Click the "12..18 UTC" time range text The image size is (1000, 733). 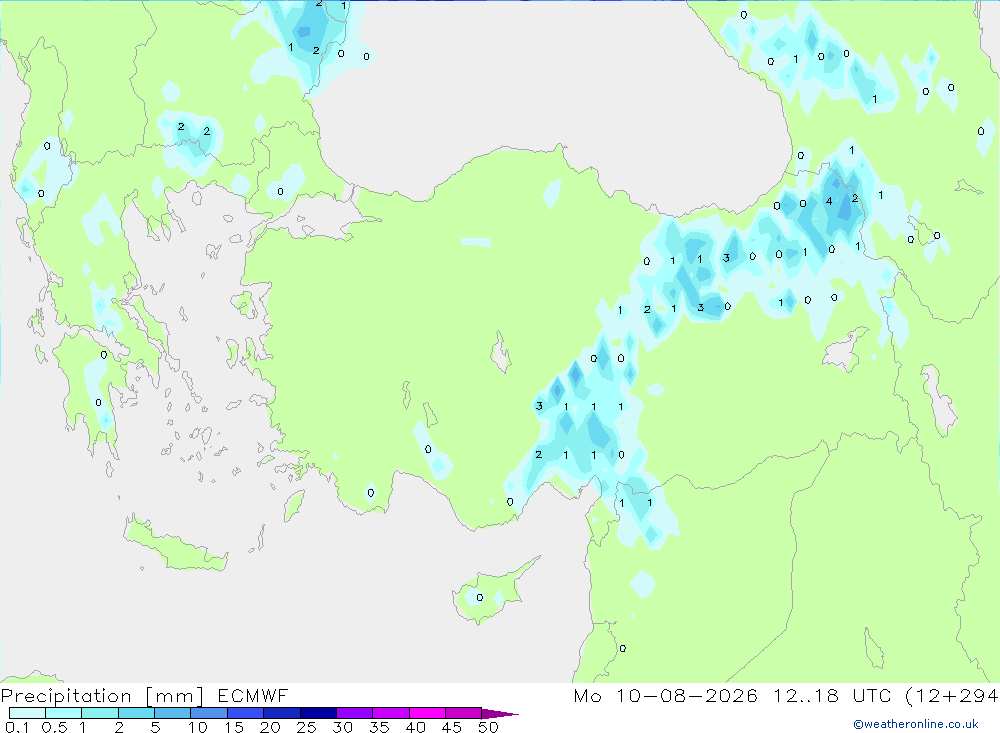pyautogui.click(x=832, y=695)
